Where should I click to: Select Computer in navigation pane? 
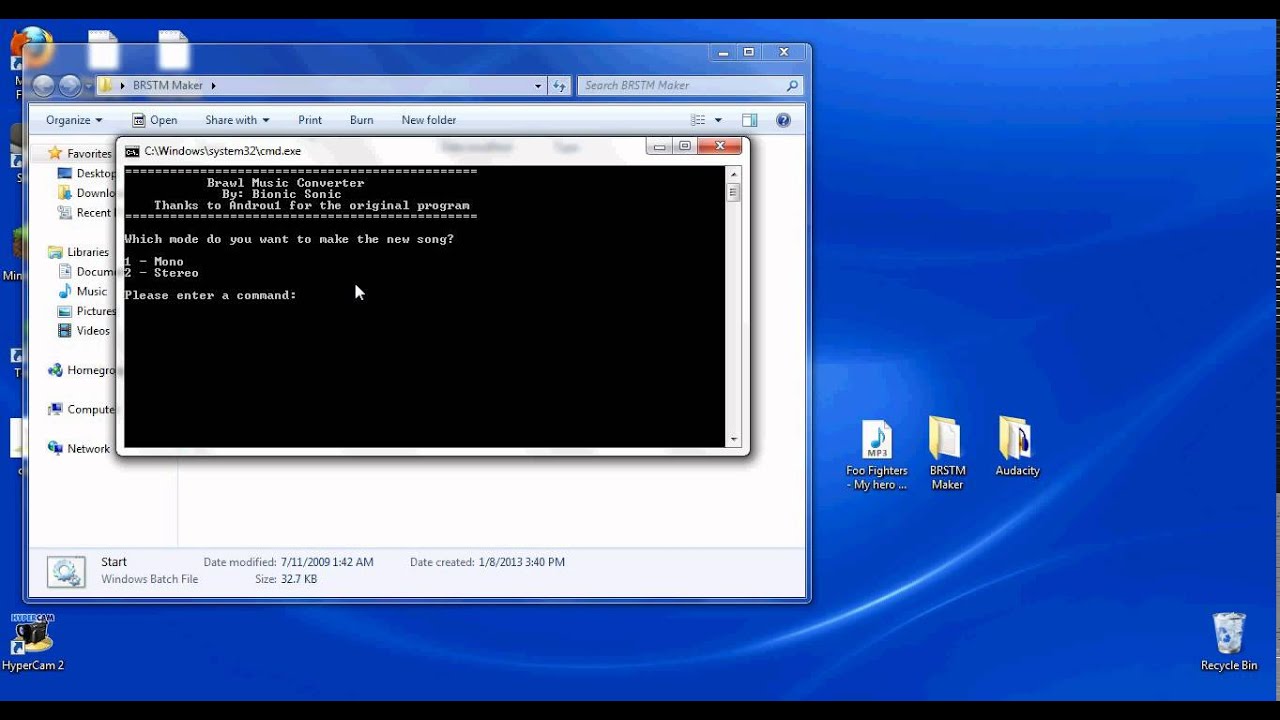tap(81, 409)
